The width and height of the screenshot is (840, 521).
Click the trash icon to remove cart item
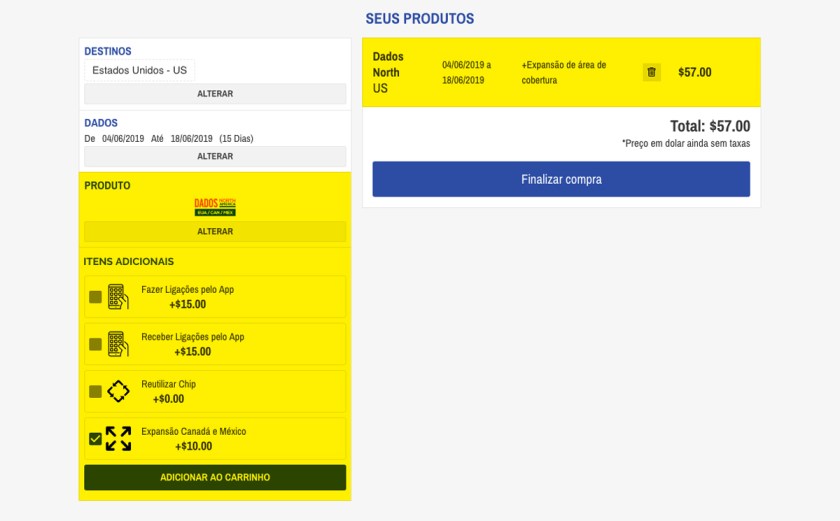[651, 72]
